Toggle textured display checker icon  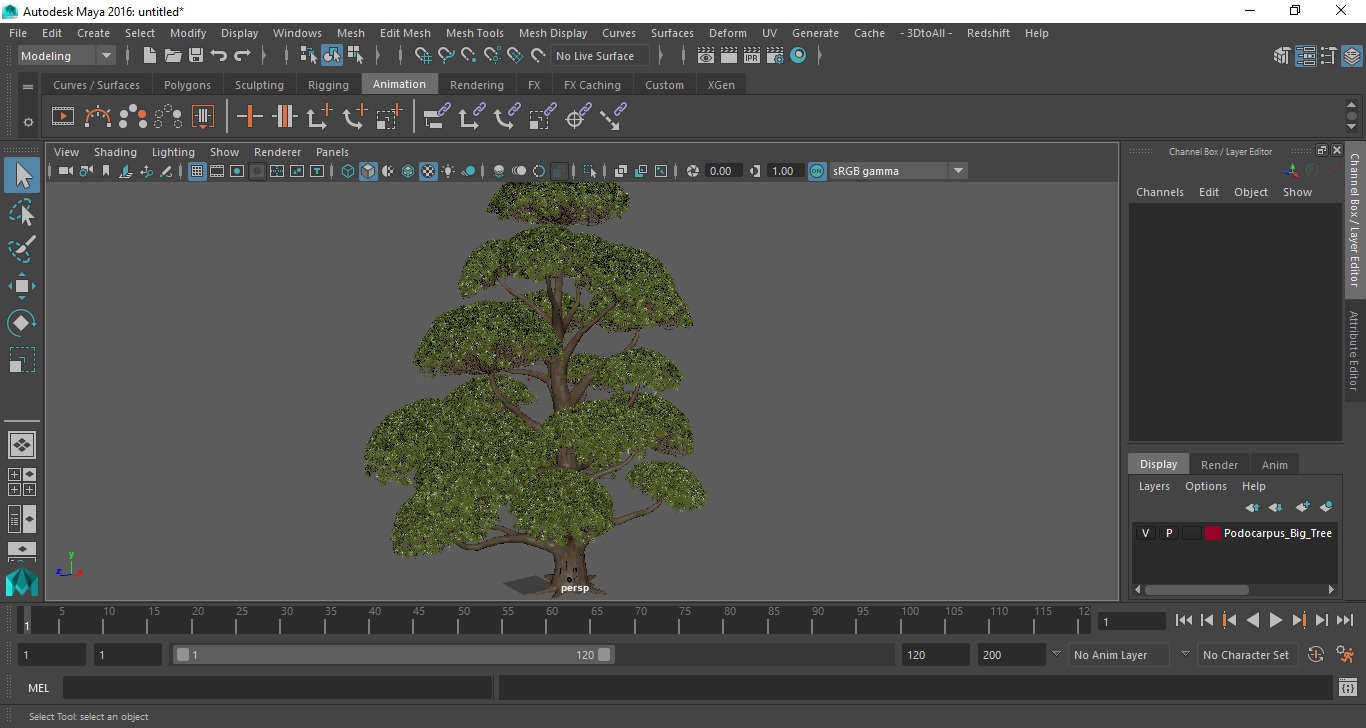pyautogui.click(x=428, y=171)
